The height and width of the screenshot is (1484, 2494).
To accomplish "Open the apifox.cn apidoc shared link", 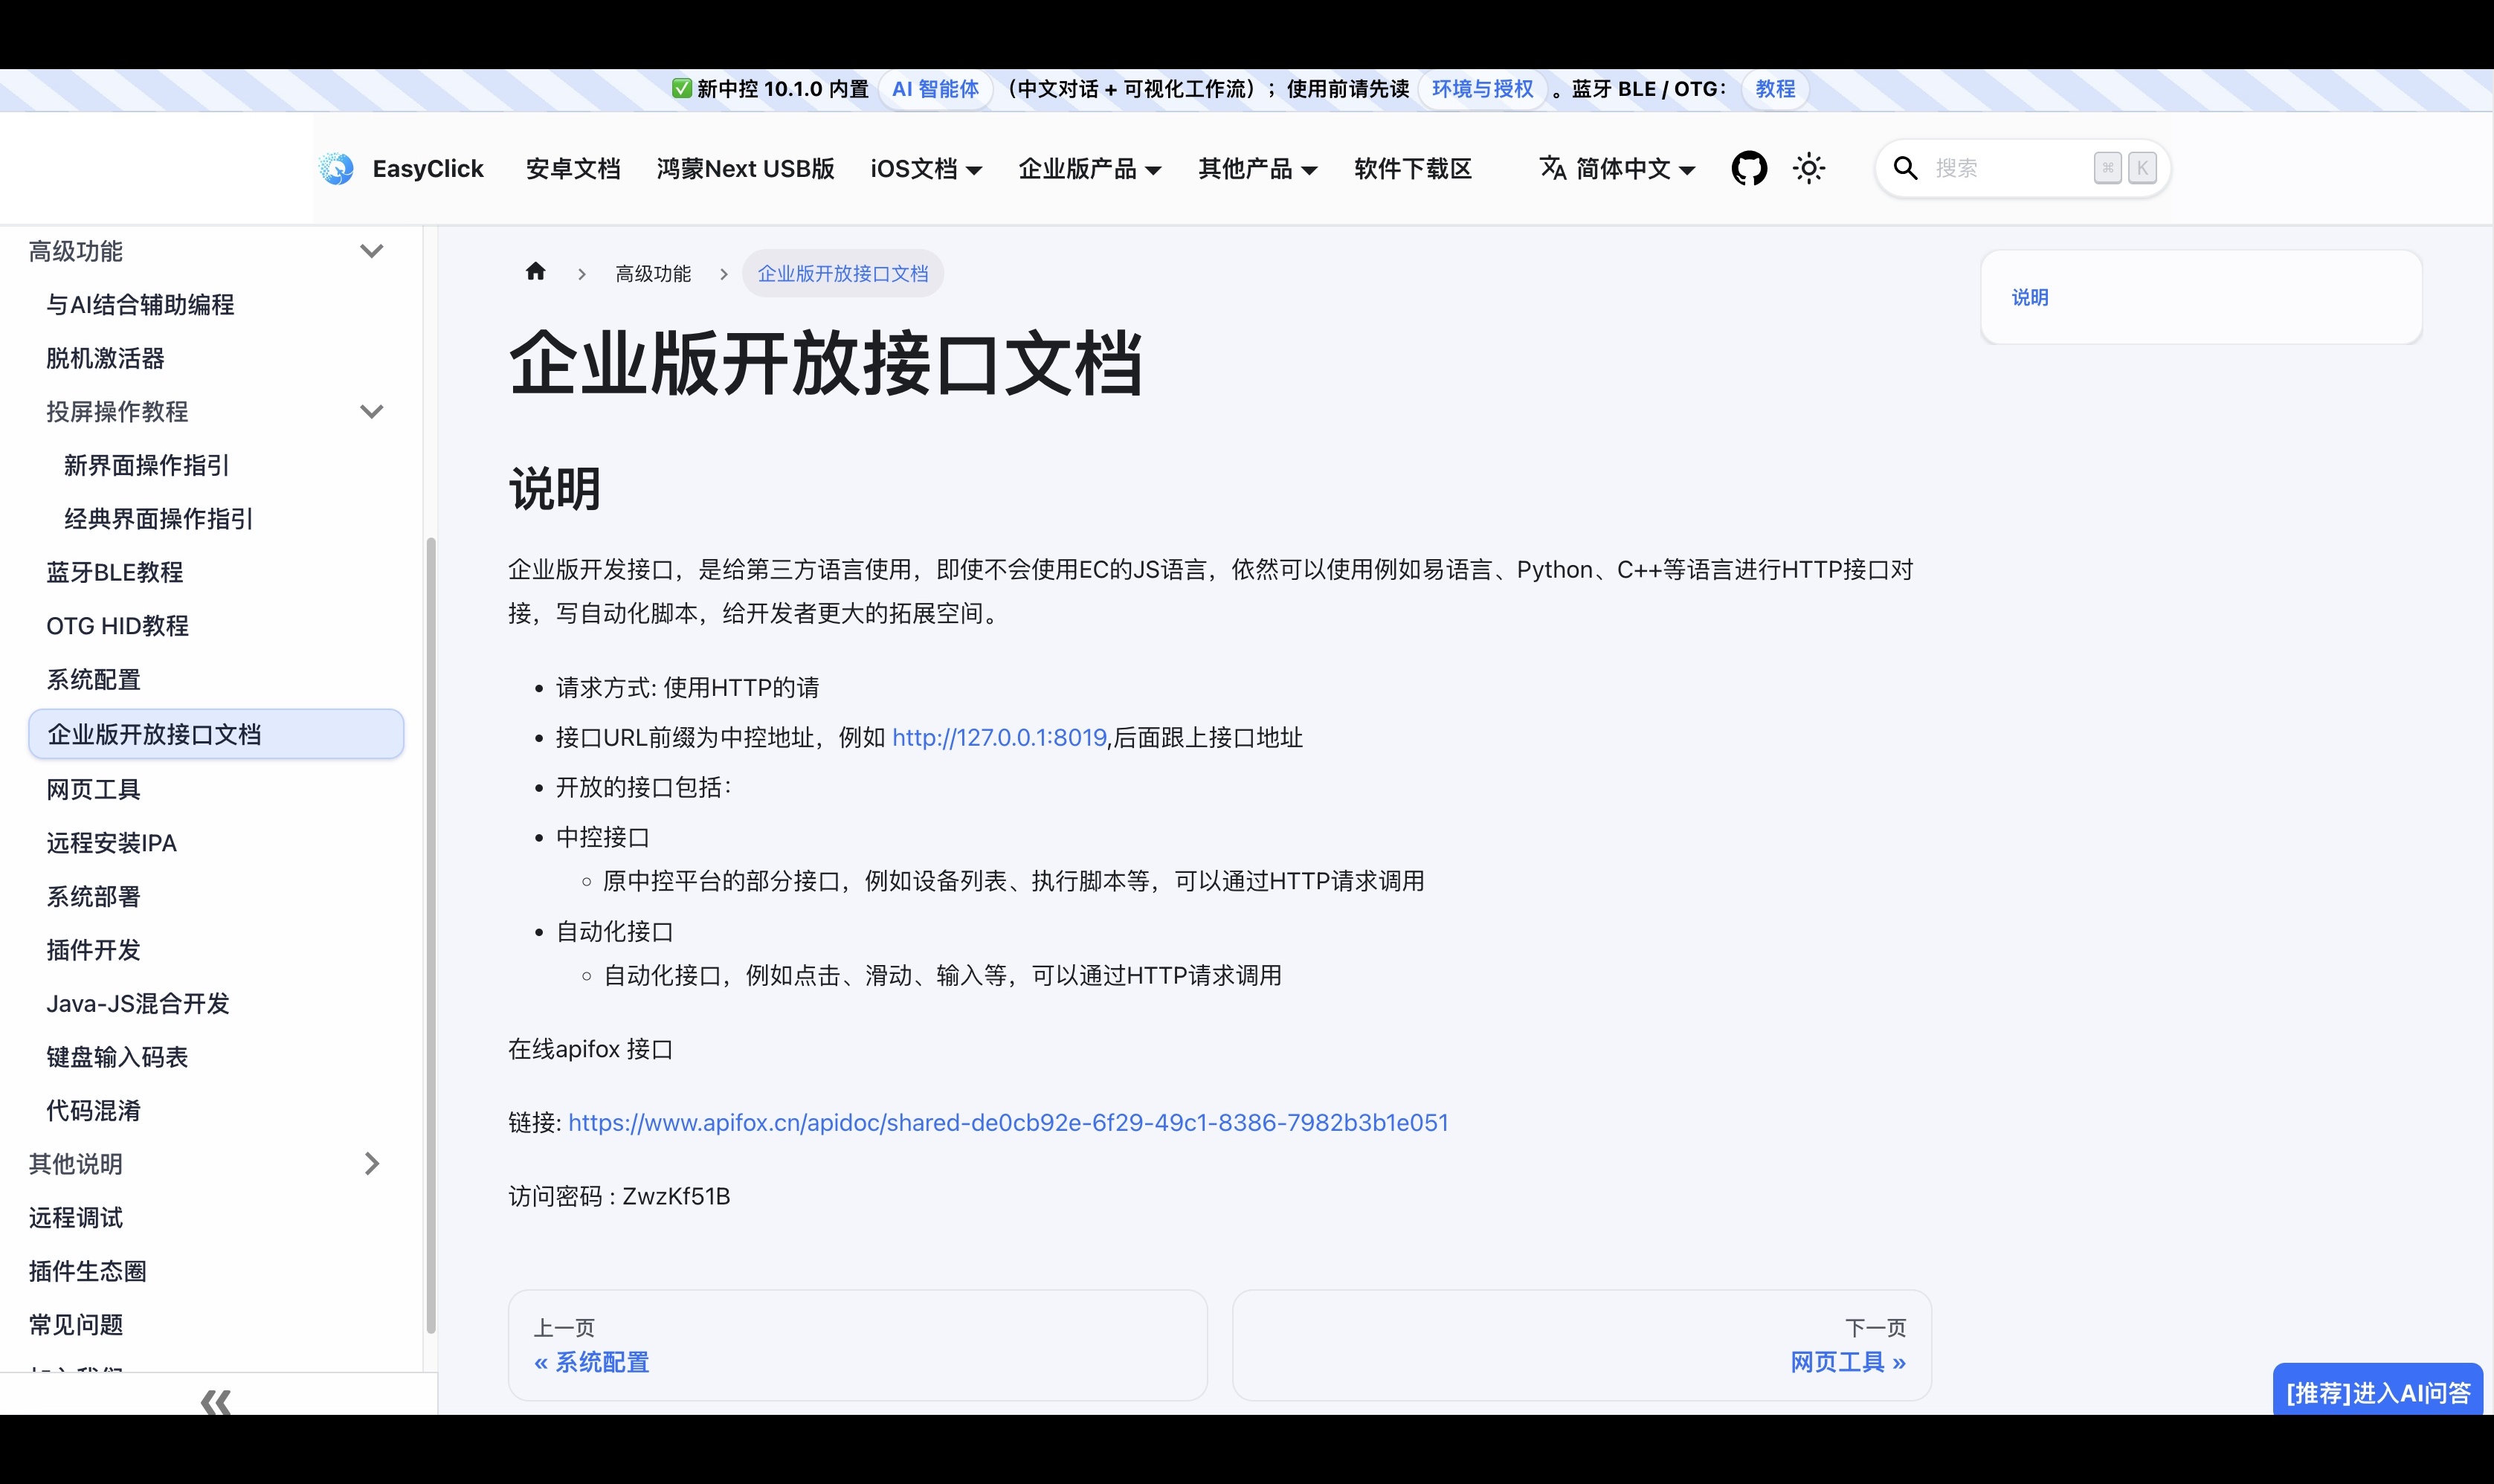I will point(1008,1122).
